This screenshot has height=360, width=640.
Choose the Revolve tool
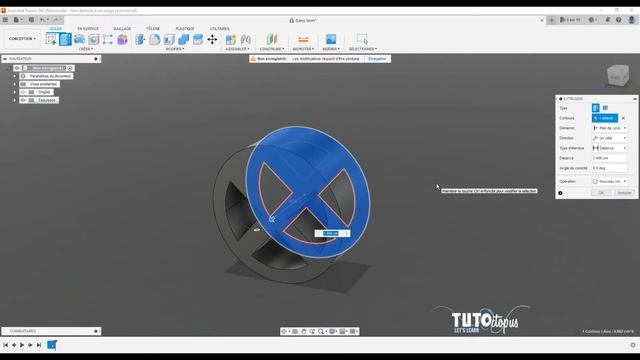tap(80, 39)
